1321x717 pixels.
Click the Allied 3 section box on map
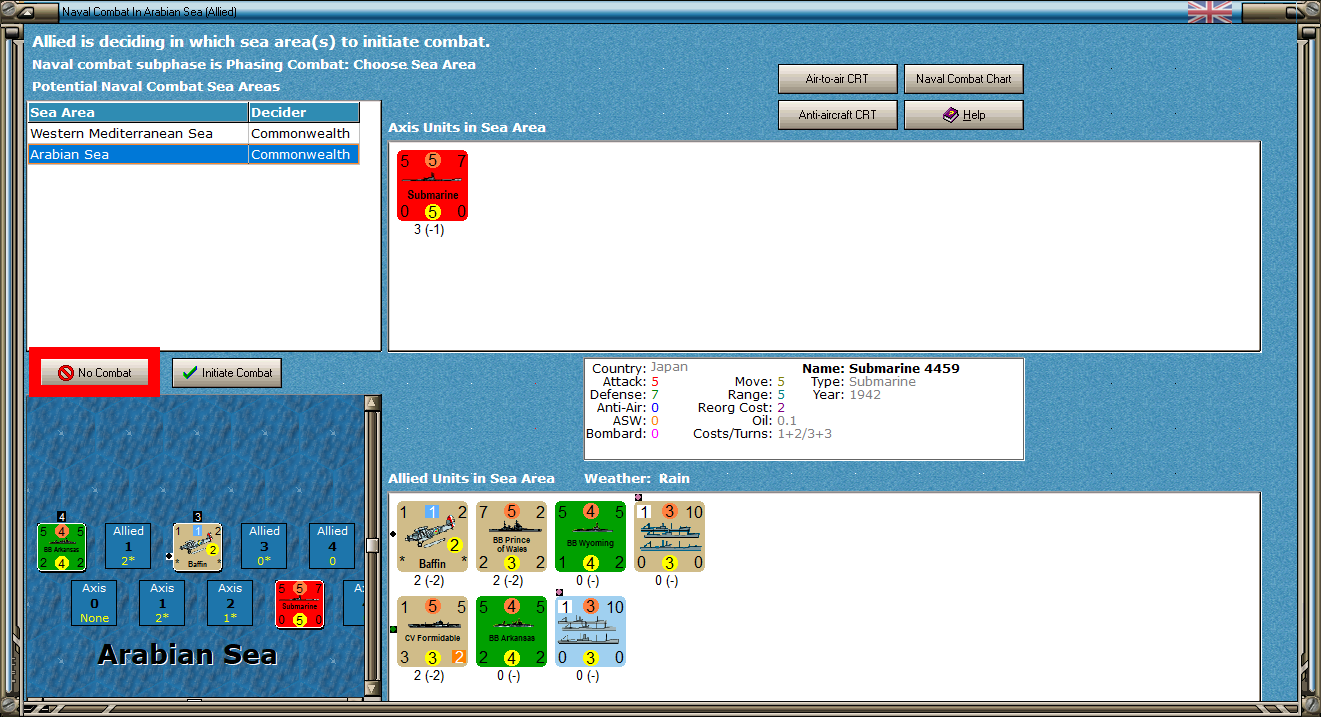click(x=264, y=547)
